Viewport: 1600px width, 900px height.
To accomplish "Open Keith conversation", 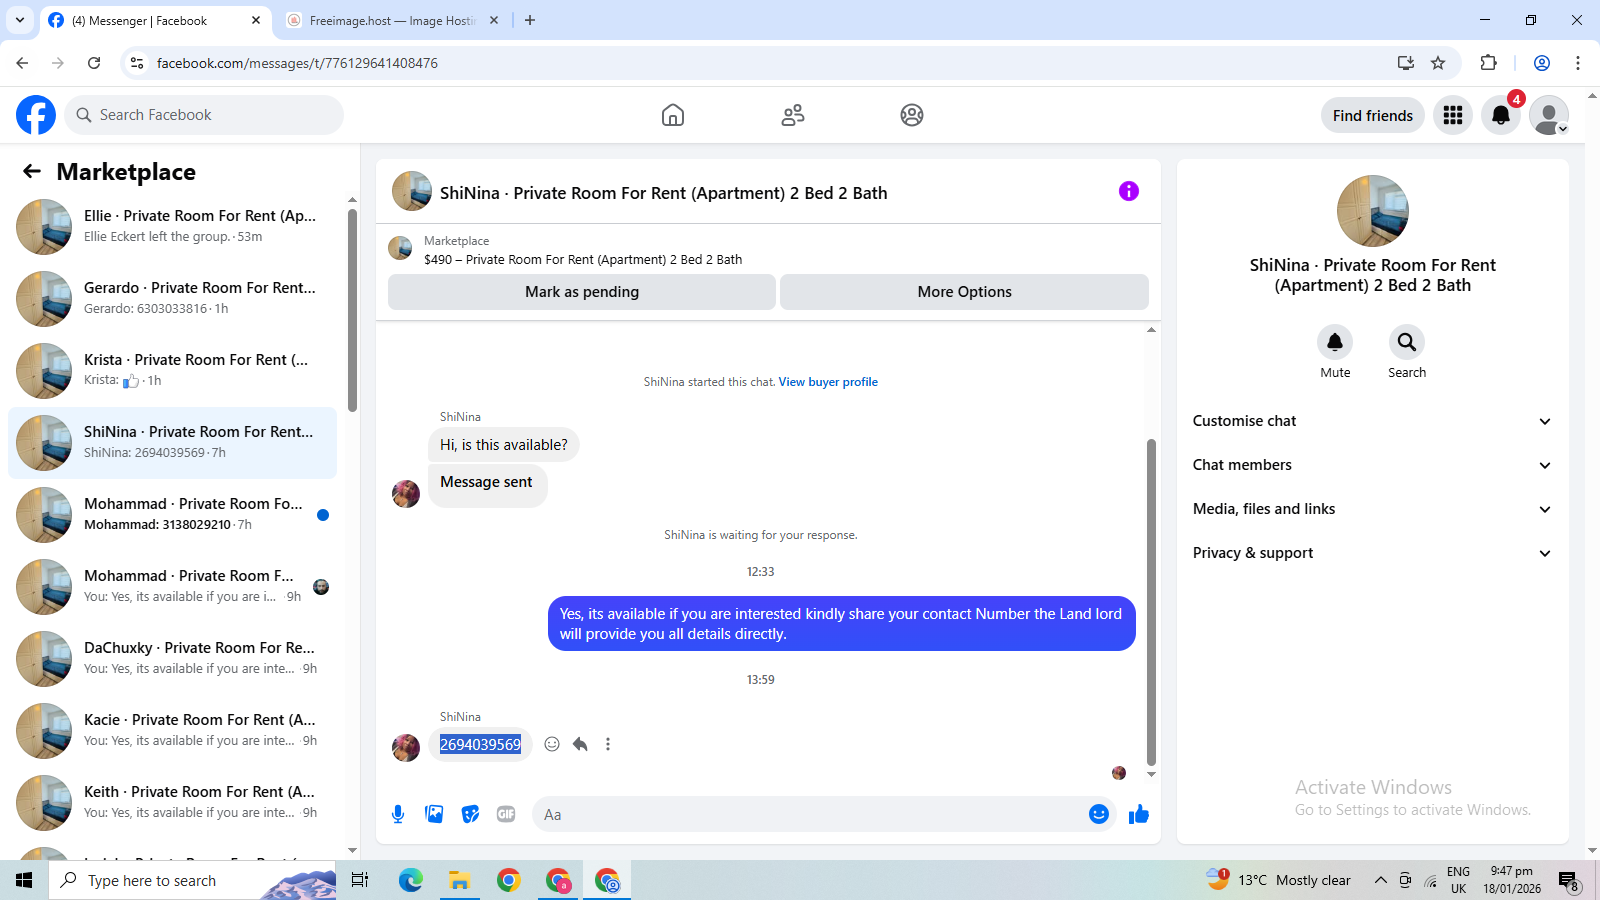I will (173, 803).
